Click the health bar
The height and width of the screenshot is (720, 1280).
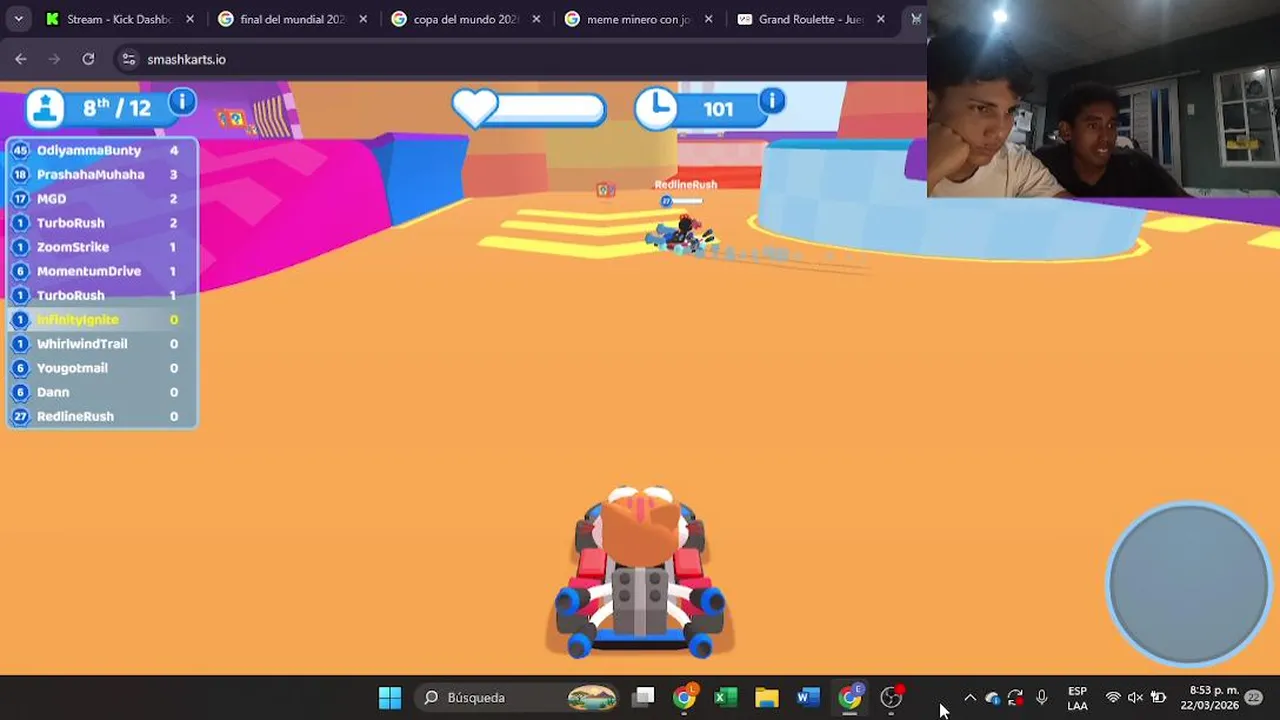pos(548,109)
